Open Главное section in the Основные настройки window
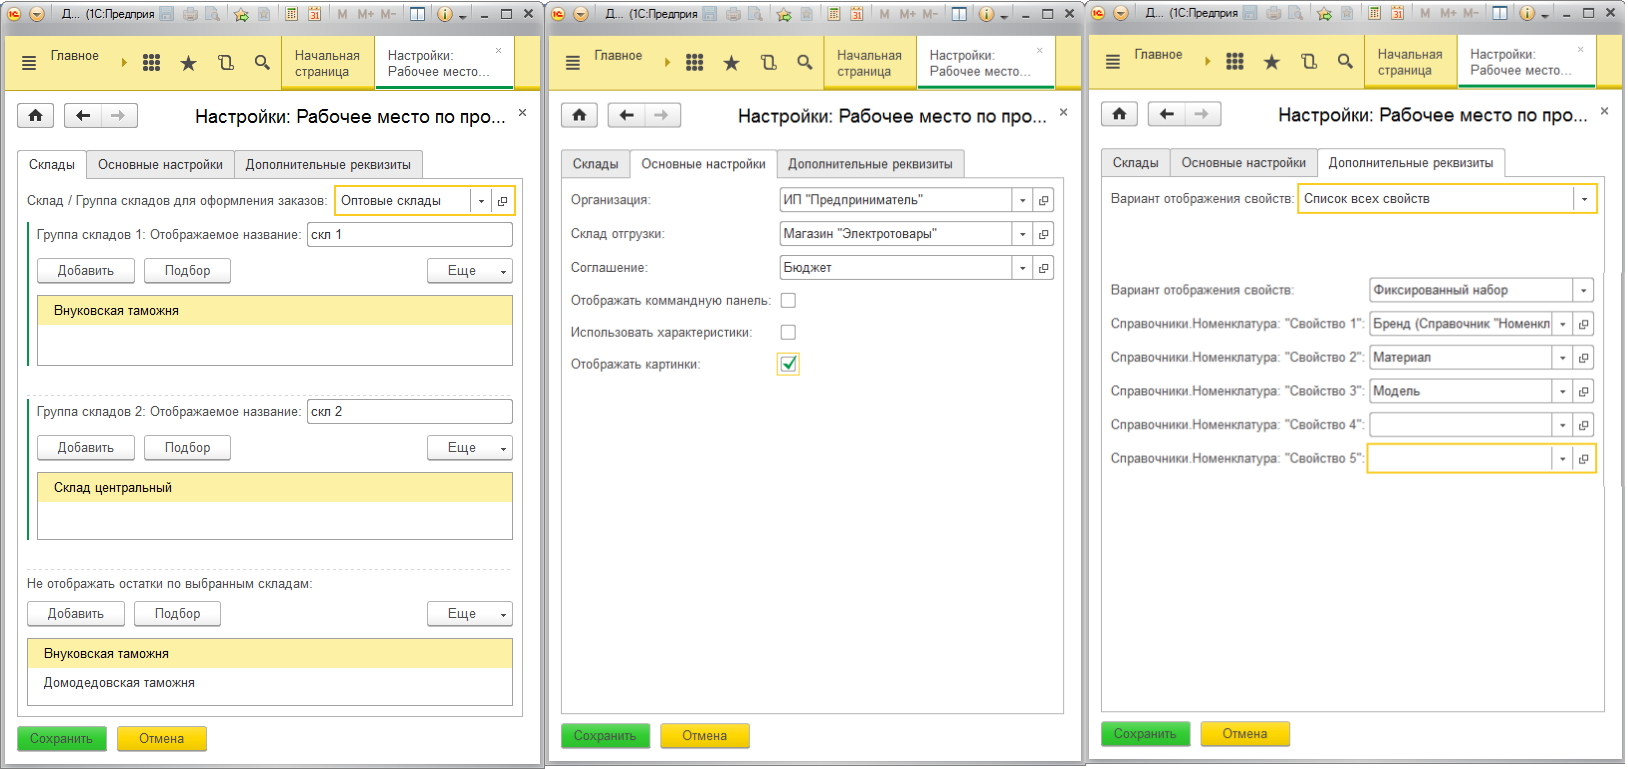Screen dimensions: 1628x769 click(x=618, y=56)
